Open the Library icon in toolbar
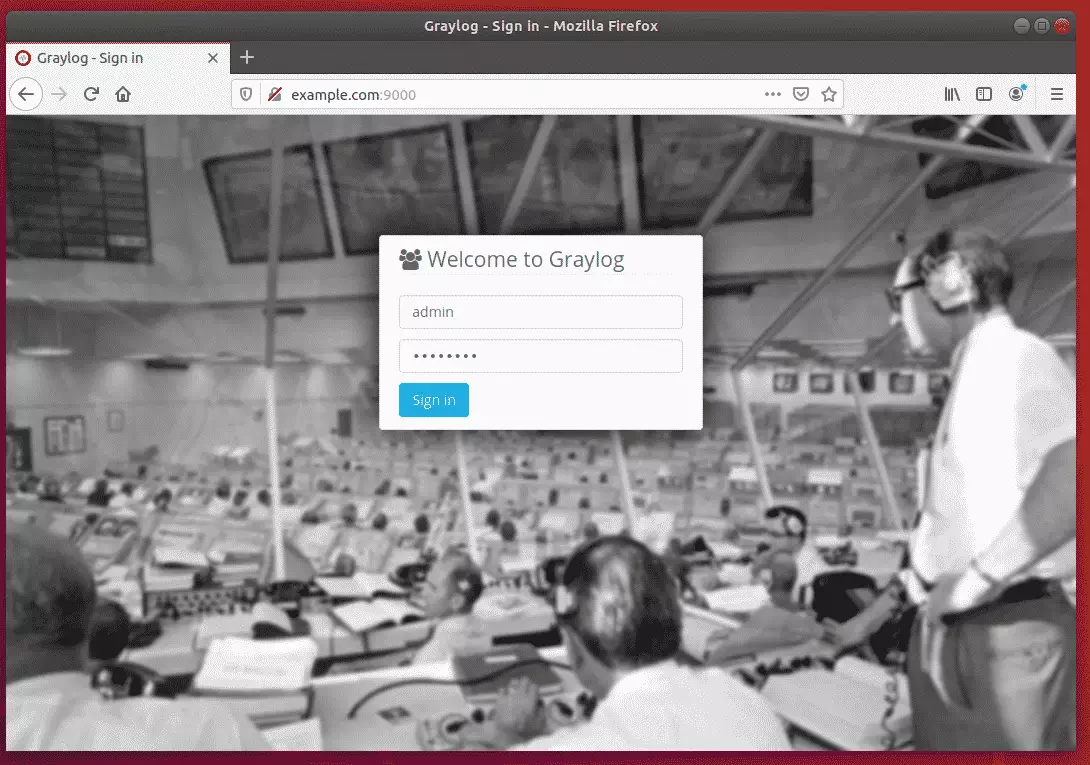This screenshot has width=1090, height=765. [x=952, y=95]
